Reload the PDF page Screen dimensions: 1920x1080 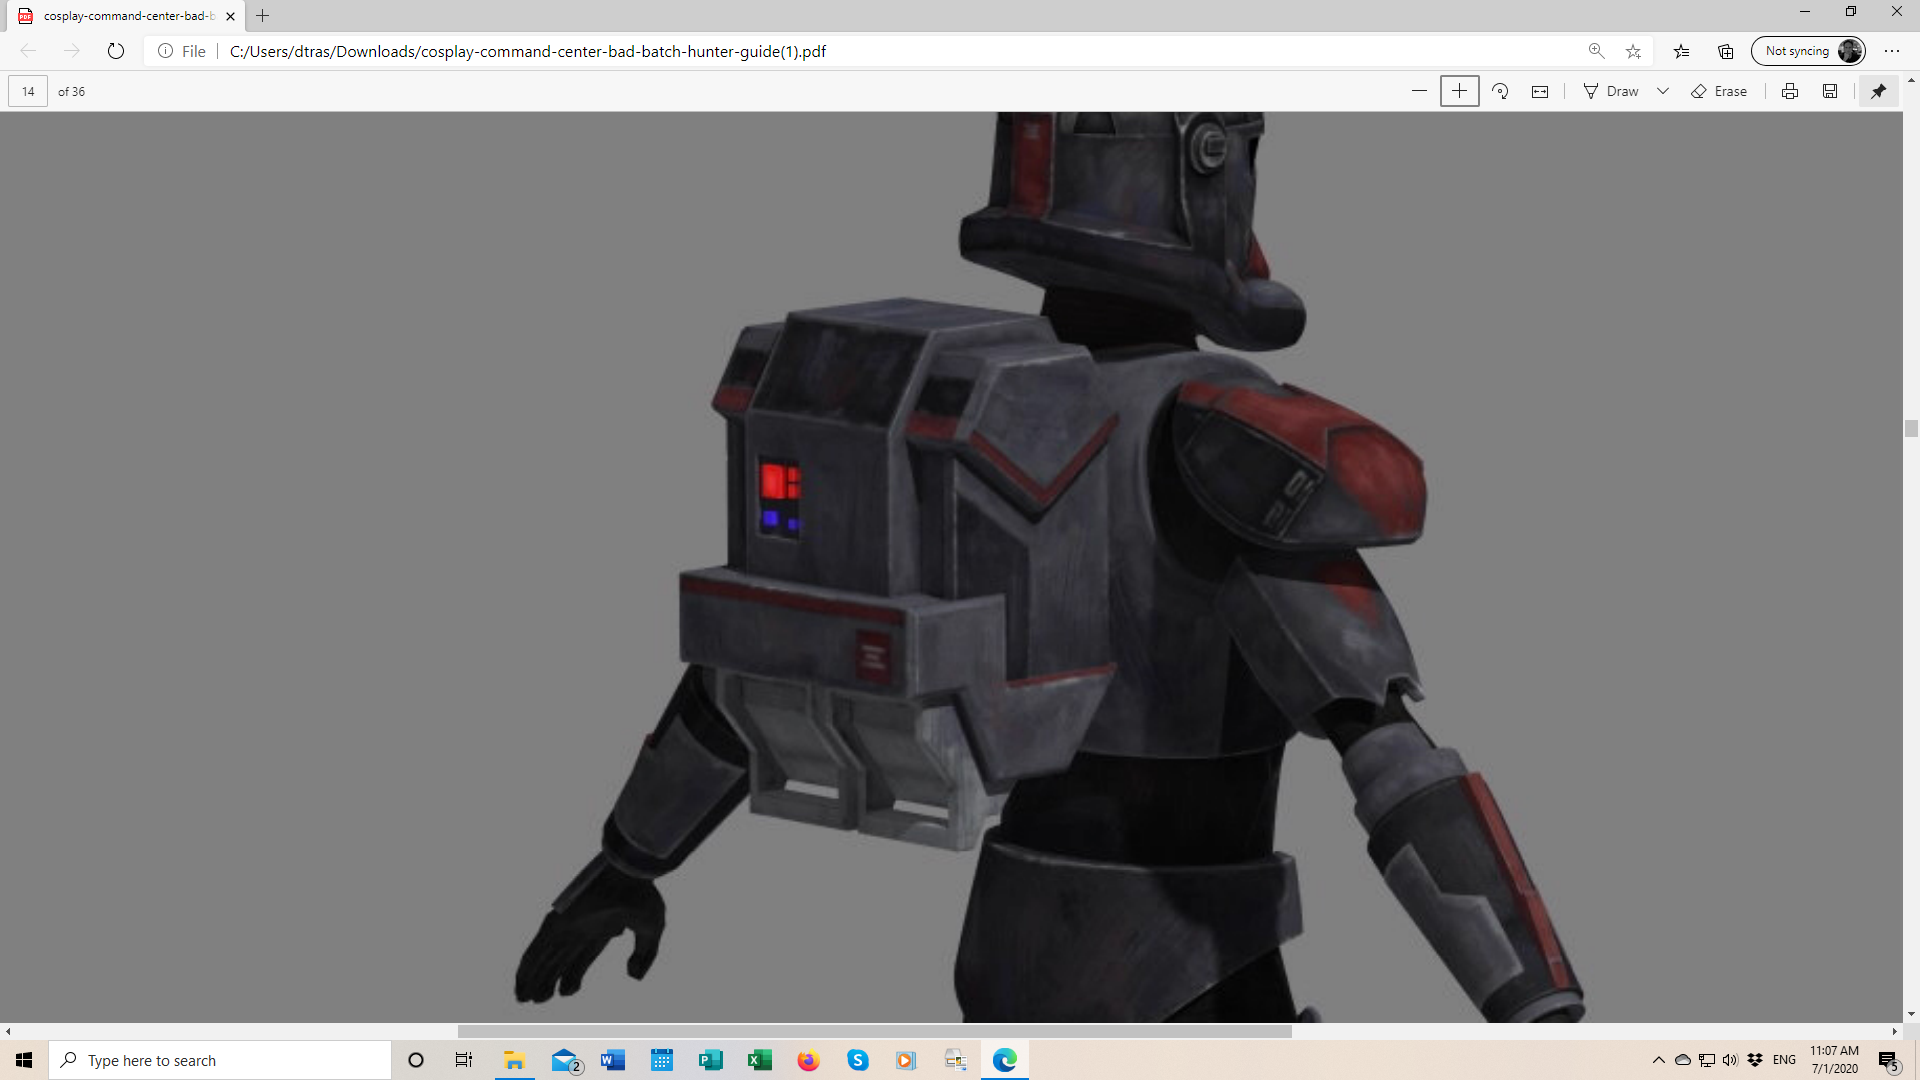coord(116,51)
